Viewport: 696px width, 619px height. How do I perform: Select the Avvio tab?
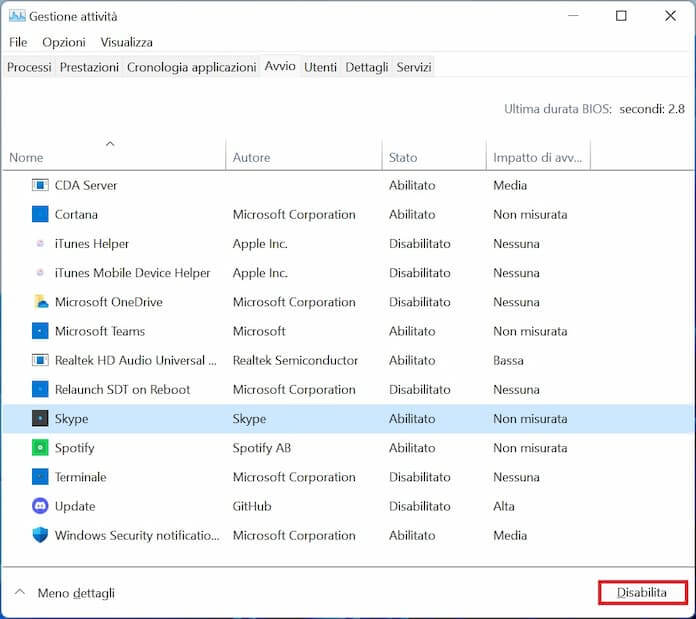[x=280, y=66]
